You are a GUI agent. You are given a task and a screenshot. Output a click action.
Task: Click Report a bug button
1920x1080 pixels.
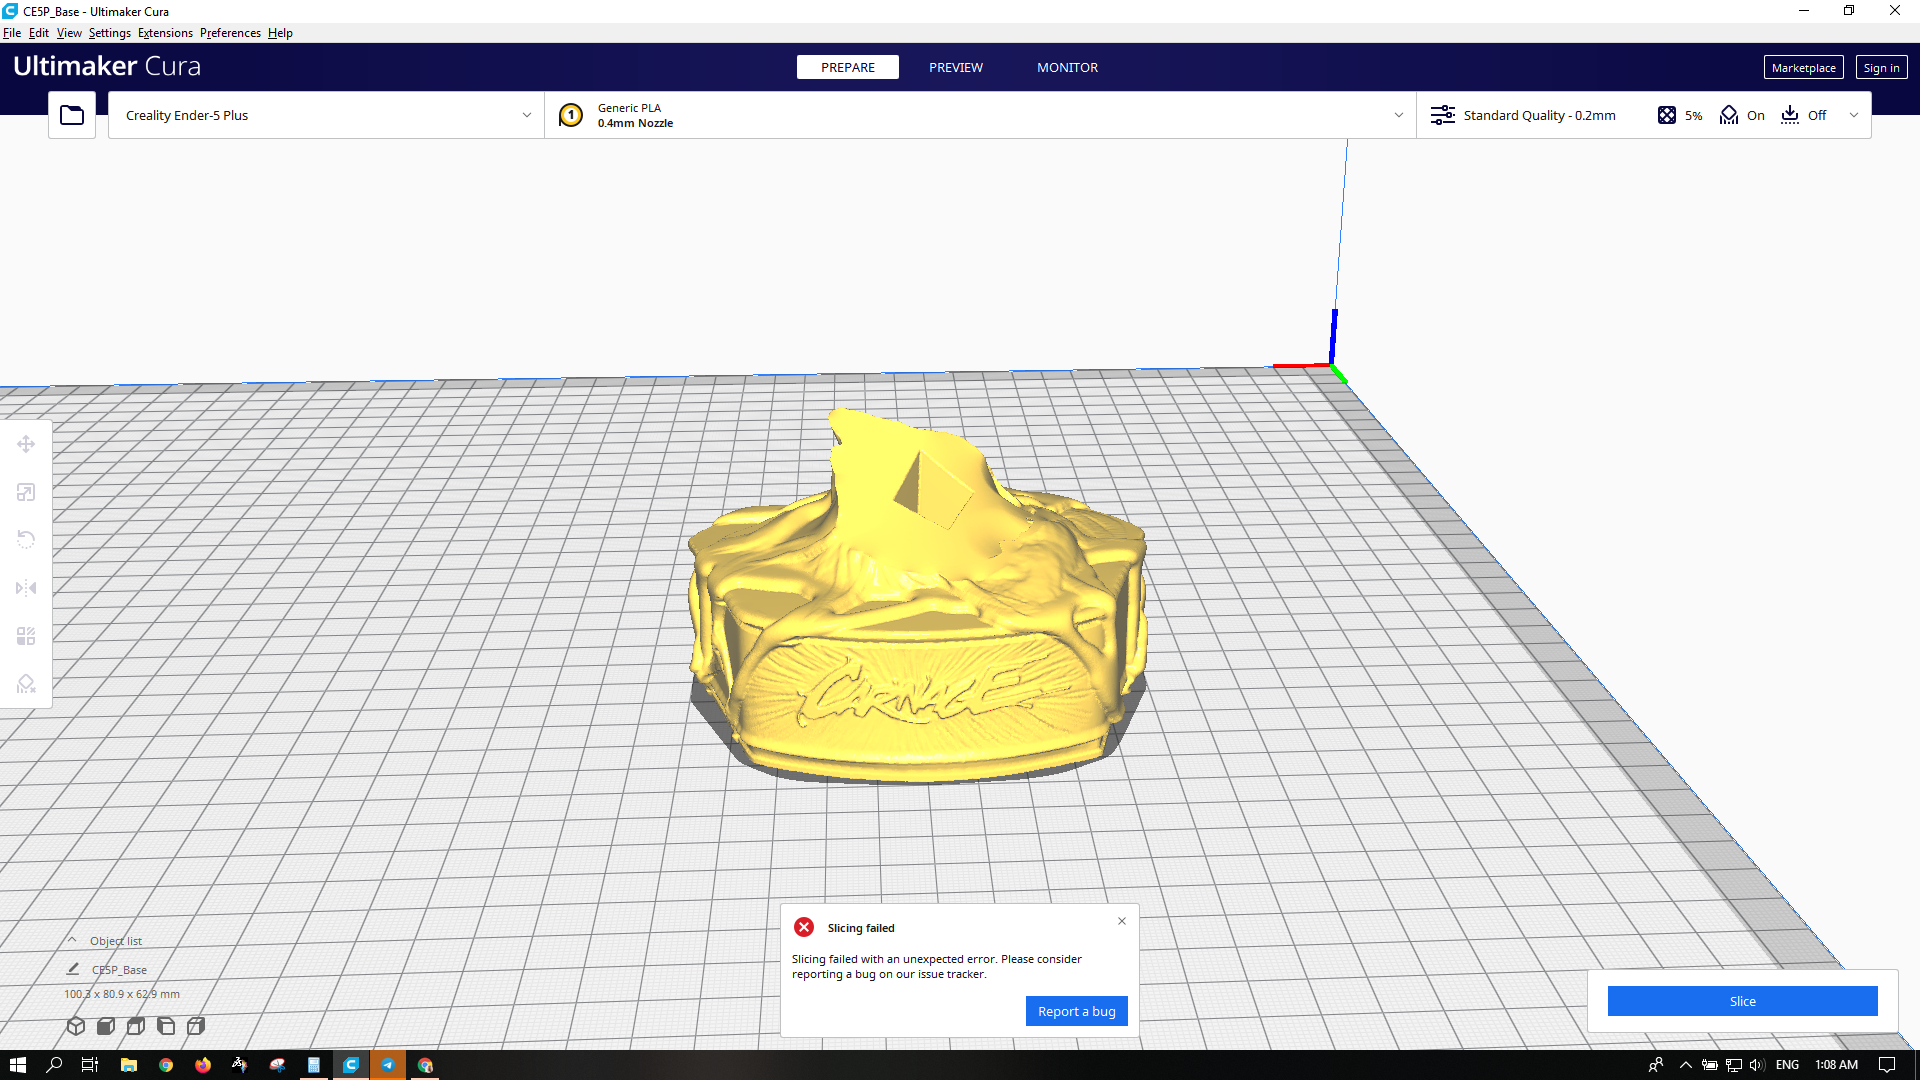1077,1011
